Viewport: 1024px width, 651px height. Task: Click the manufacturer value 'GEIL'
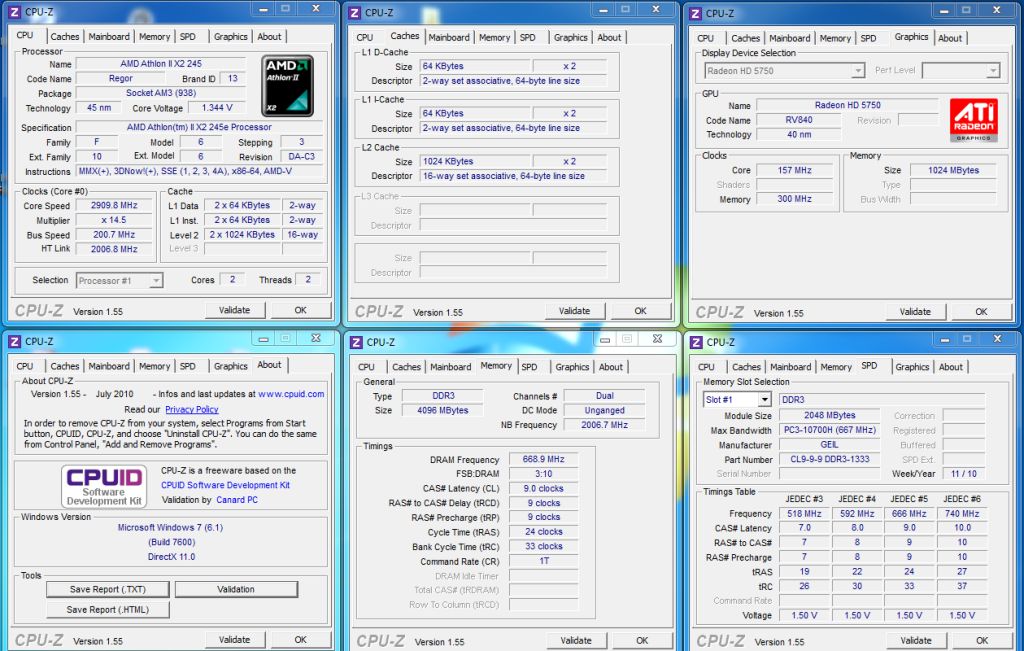[829, 445]
